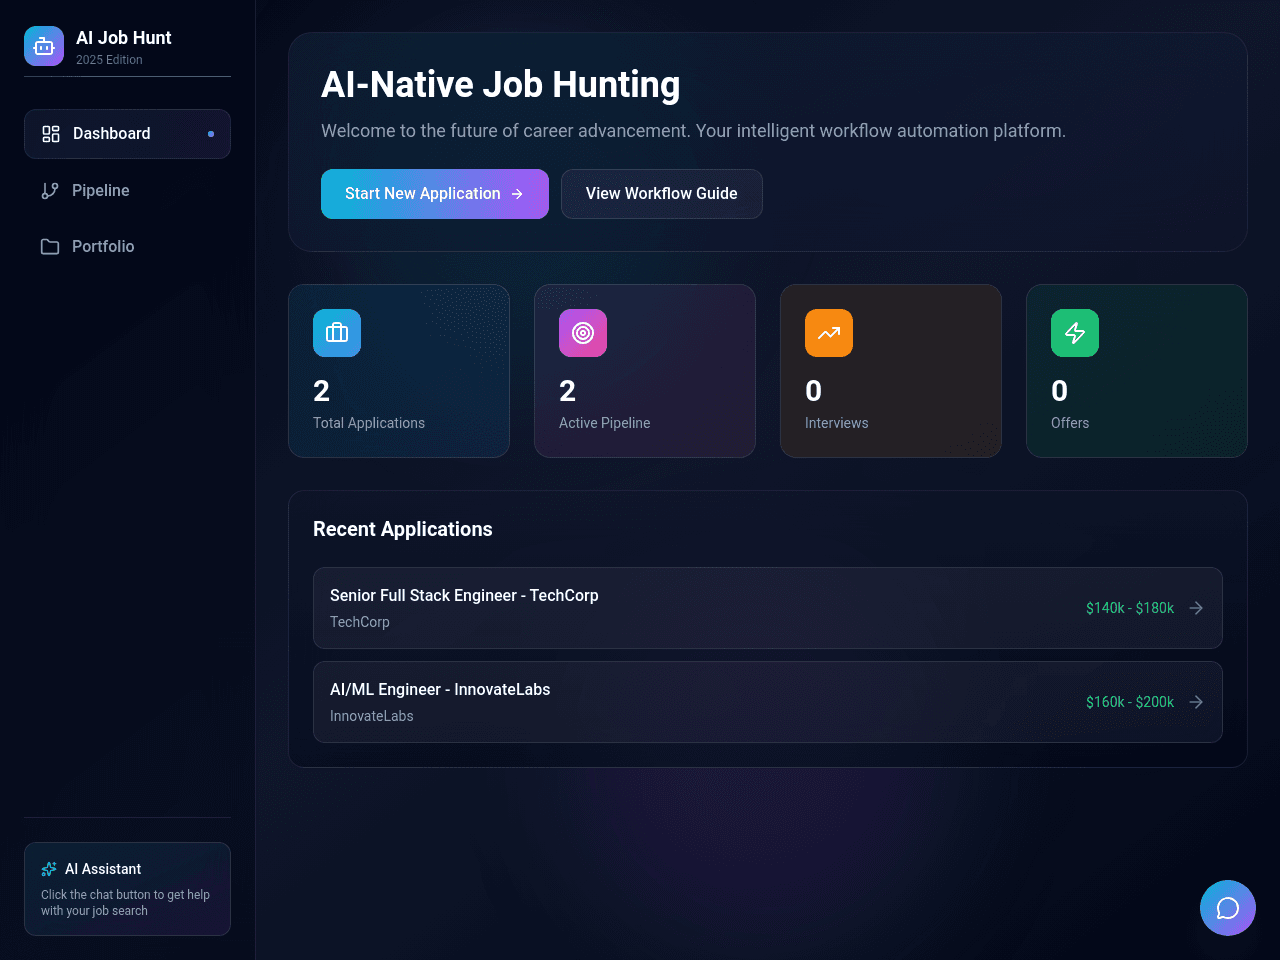Screen dimensions: 1280x960
Task: Open the Dashboard sidebar item
Action: point(127,134)
